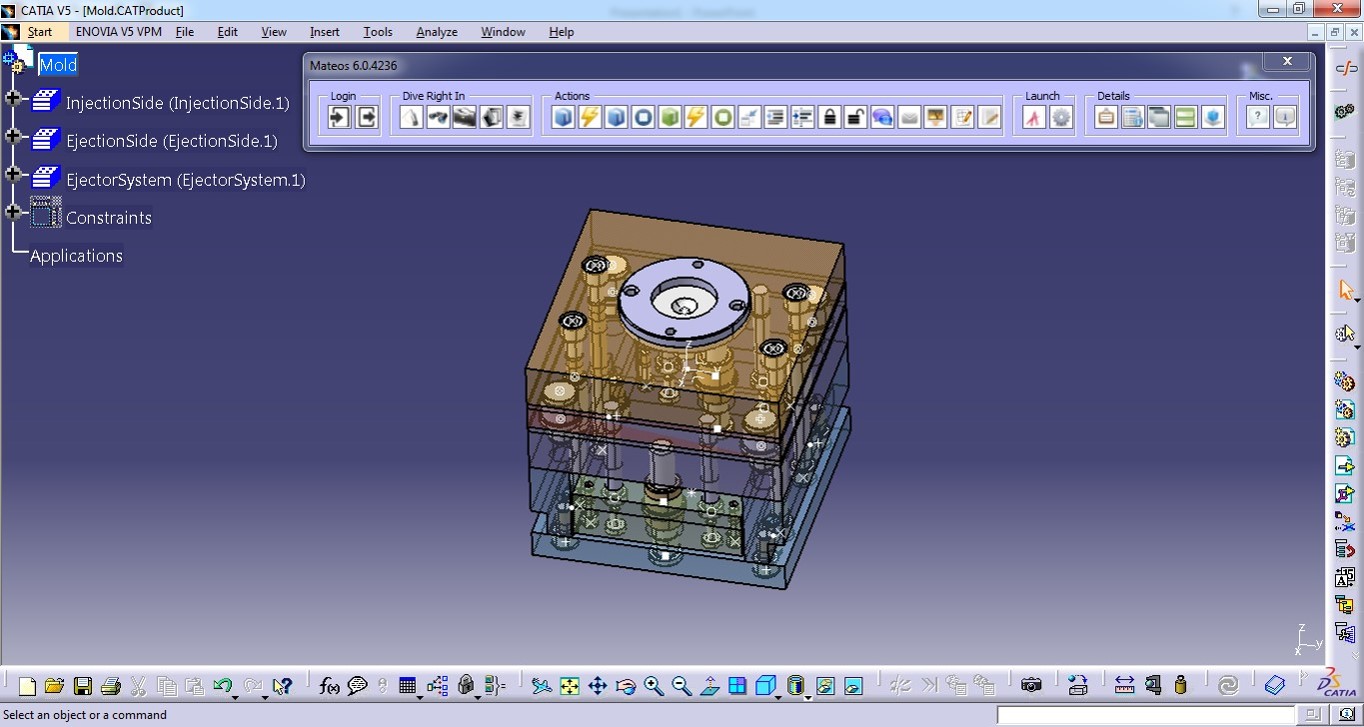
Task: Open the Insert menu
Action: point(324,32)
